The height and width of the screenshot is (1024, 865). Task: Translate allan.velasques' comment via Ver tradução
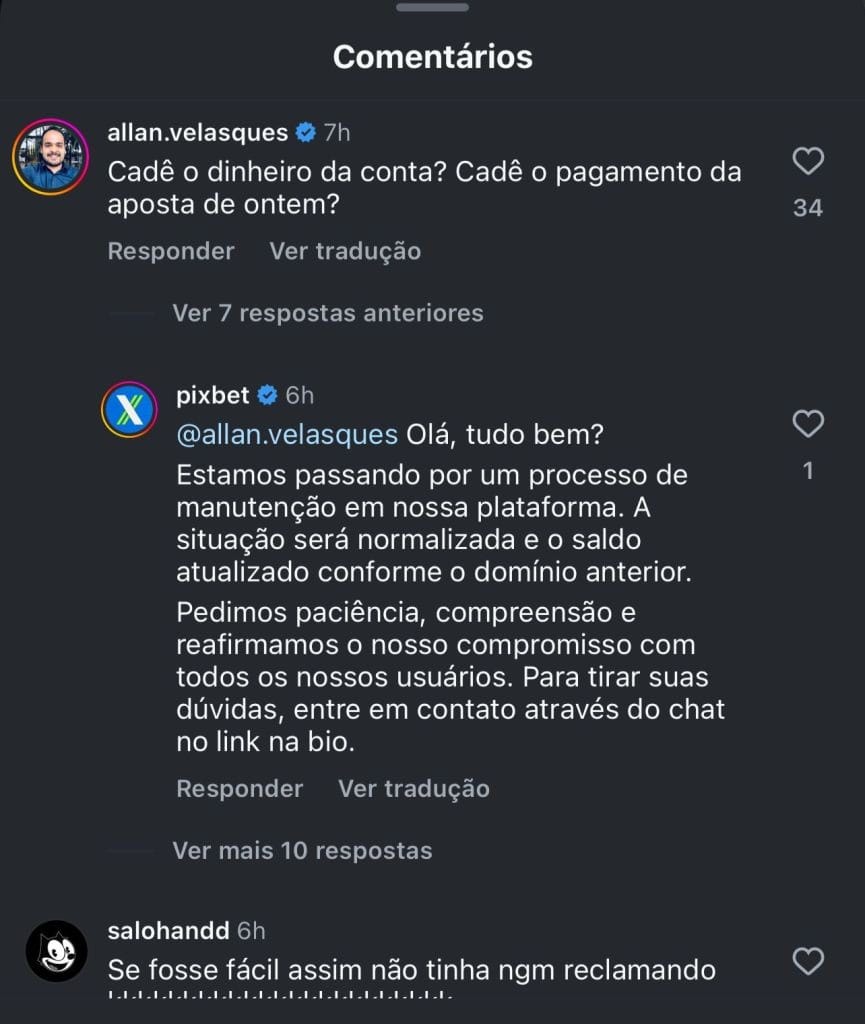(345, 251)
